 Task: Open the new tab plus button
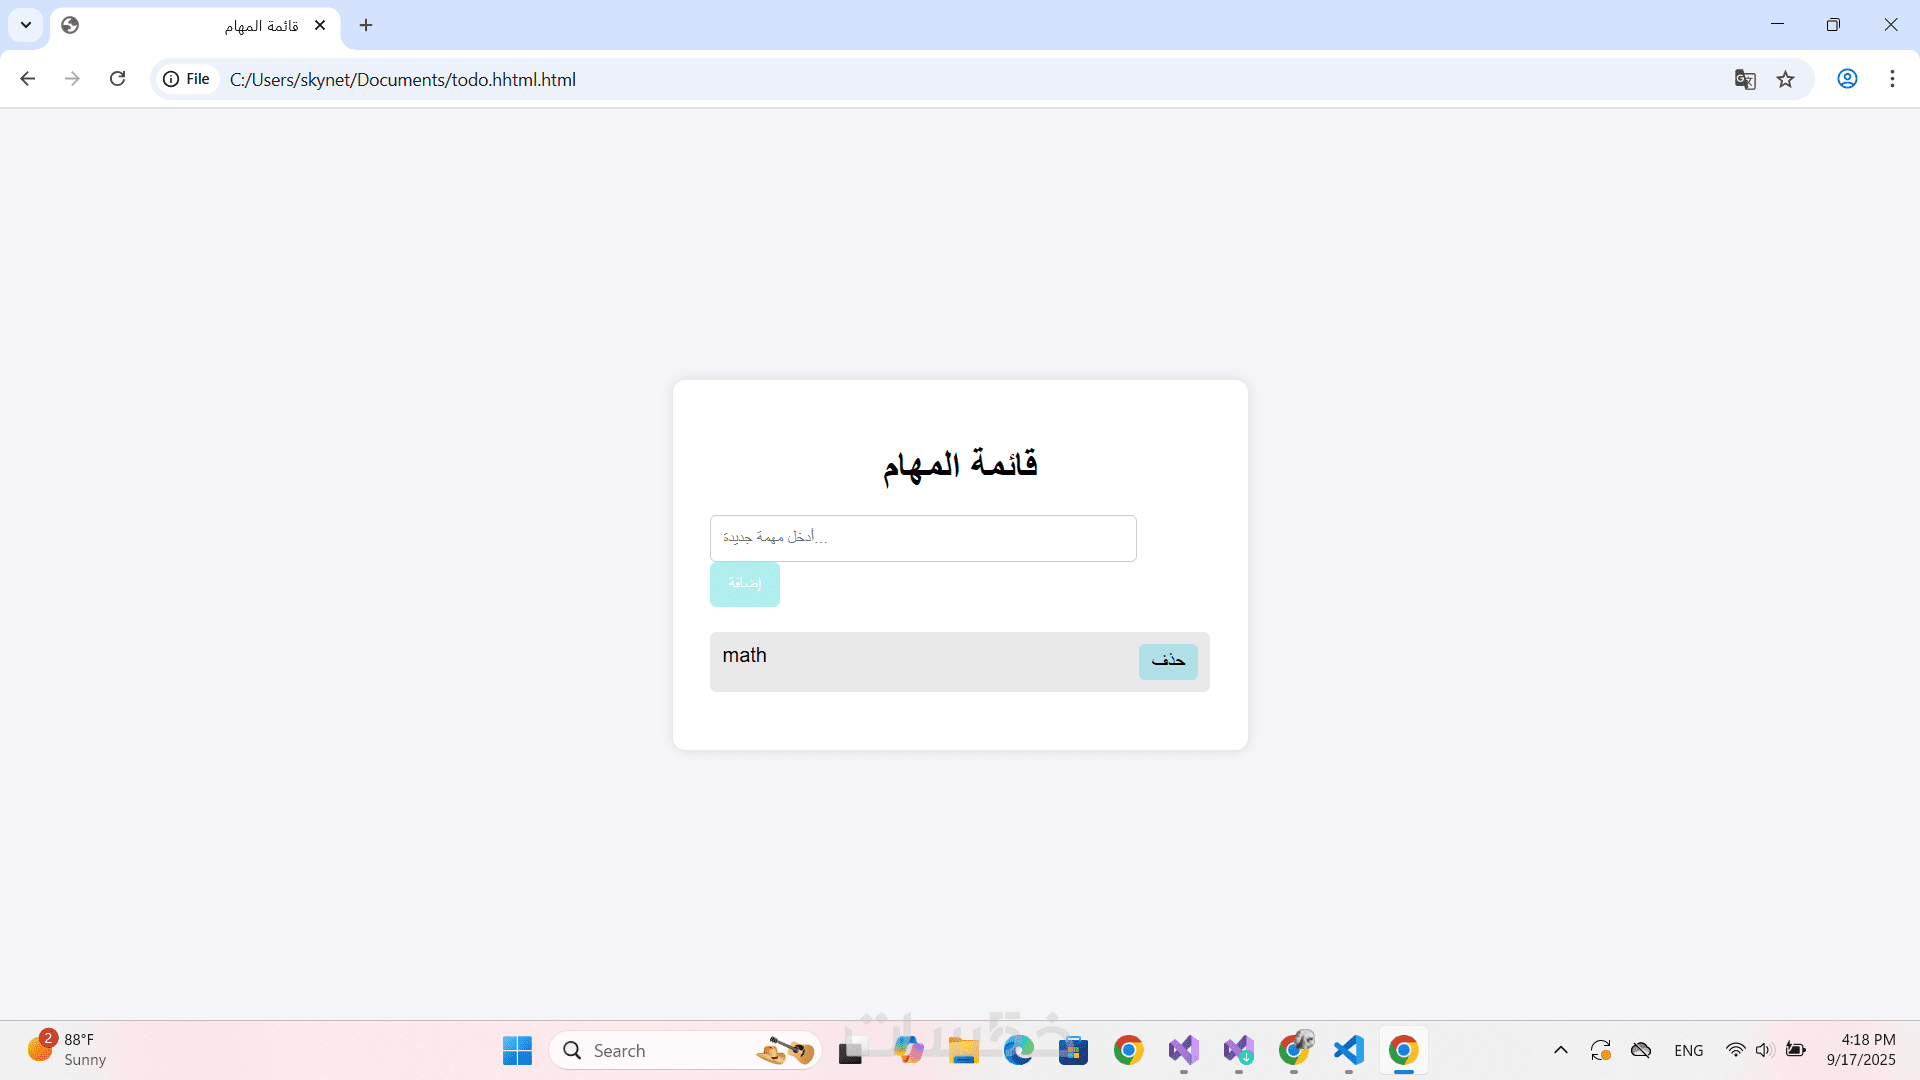coord(366,25)
